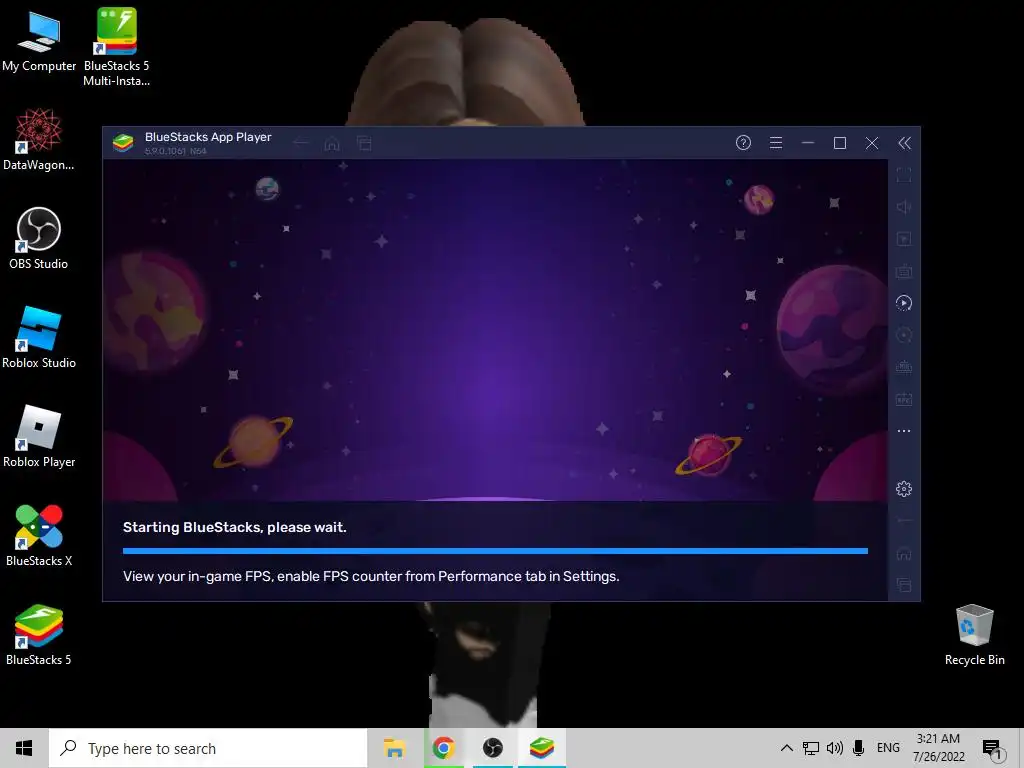Open the Windows Start menu
This screenshot has width=1024, height=768.
pyautogui.click(x=24, y=748)
